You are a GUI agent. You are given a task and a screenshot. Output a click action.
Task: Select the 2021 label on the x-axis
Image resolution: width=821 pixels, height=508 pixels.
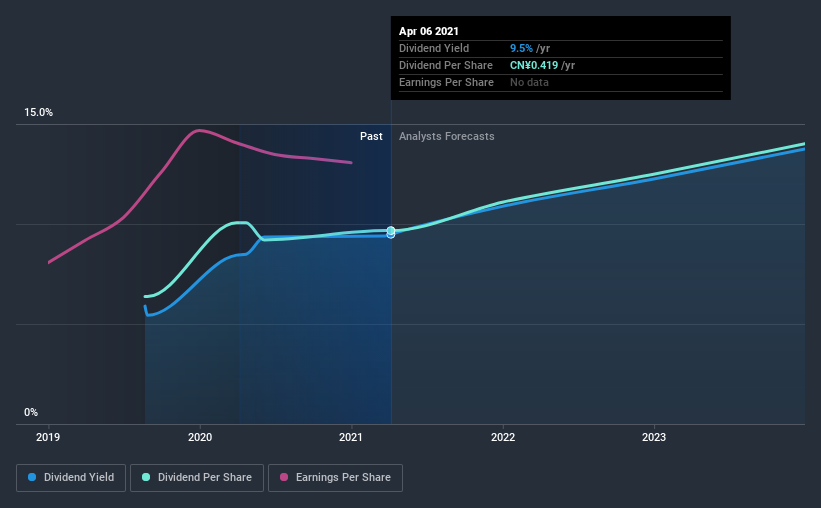click(x=351, y=437)
